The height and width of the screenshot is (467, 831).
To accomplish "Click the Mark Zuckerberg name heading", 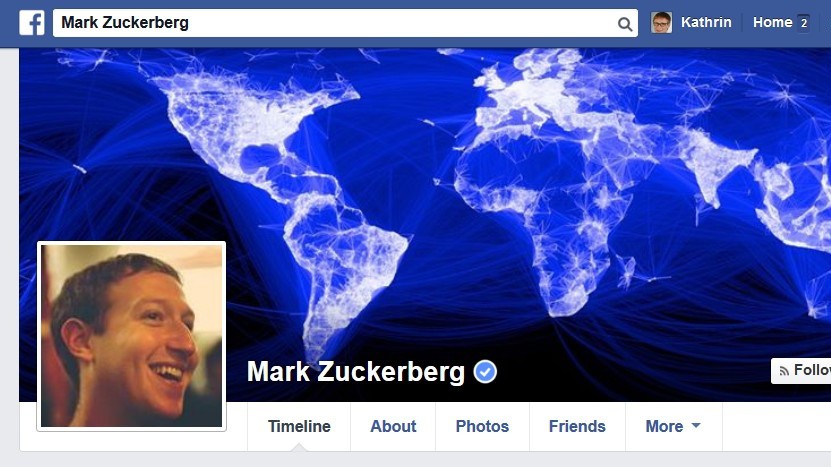I will (x=356, y=372).
